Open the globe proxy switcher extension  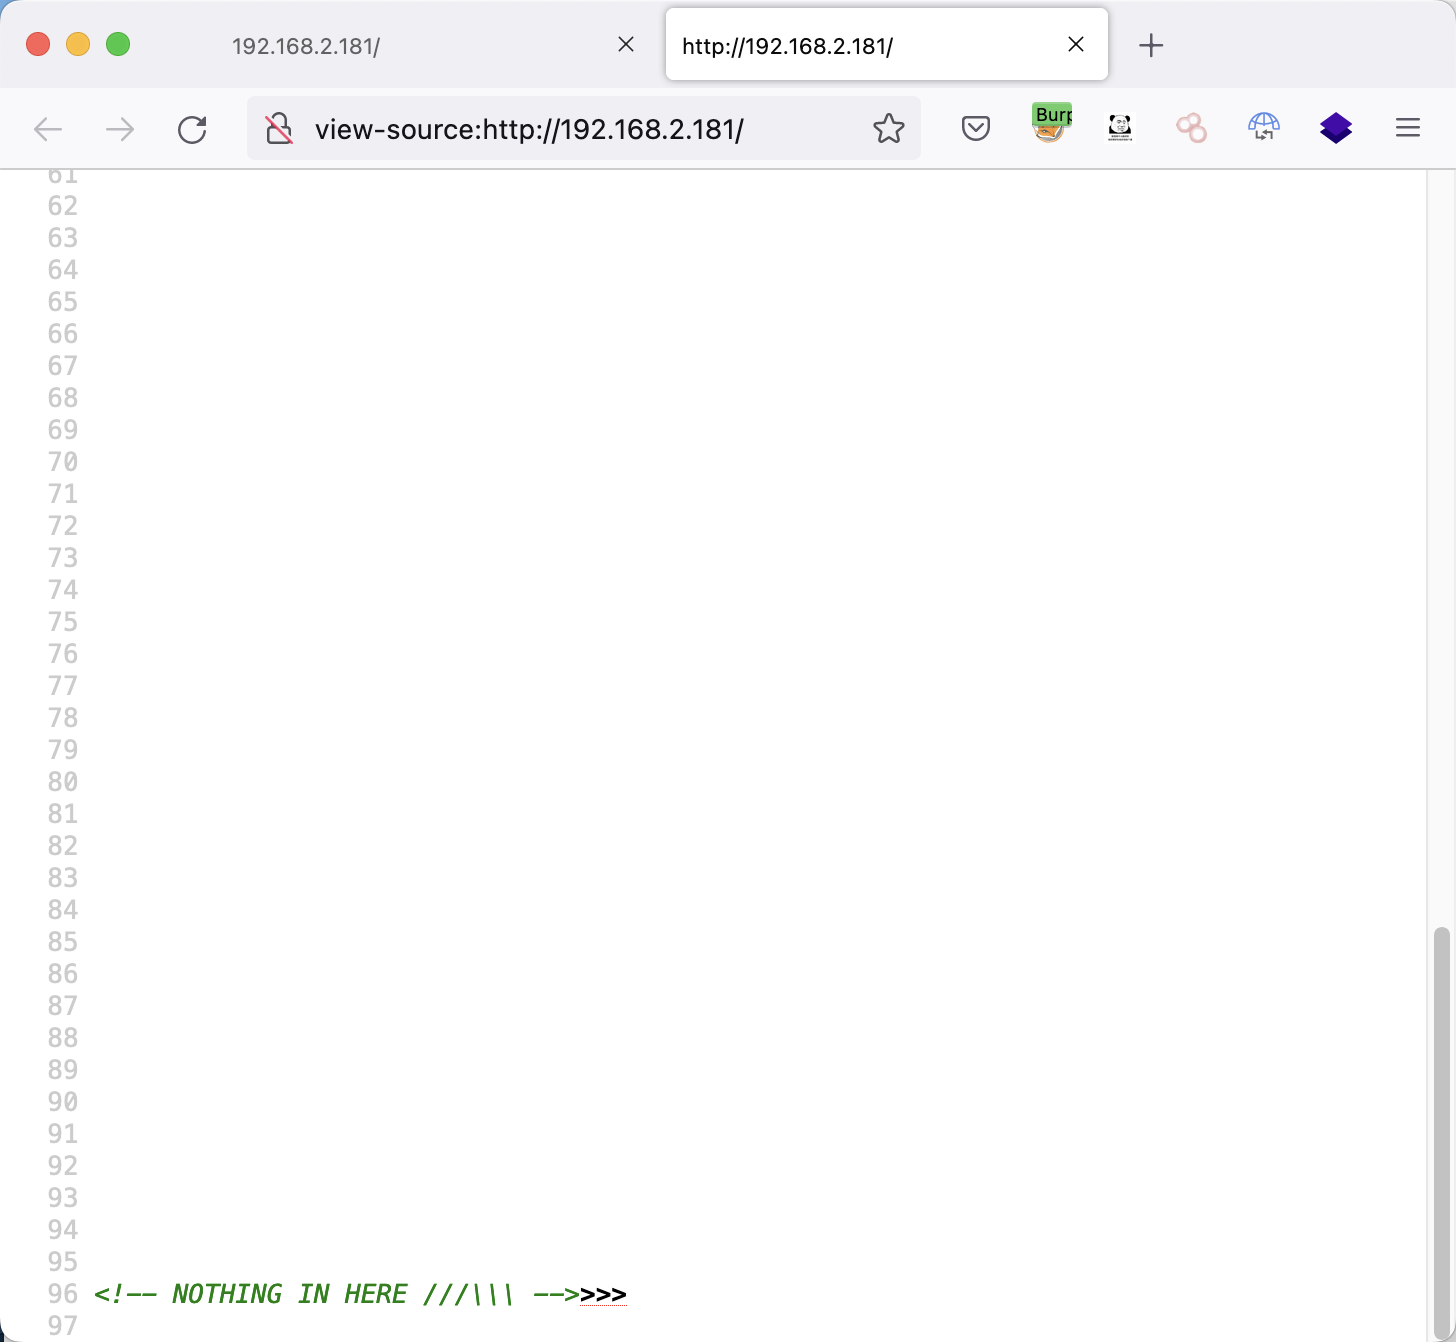[x=1264, y=127]
